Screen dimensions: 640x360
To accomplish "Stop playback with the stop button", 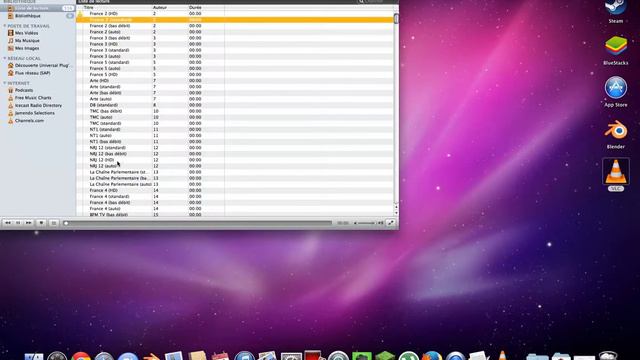I will pos(41,223).
